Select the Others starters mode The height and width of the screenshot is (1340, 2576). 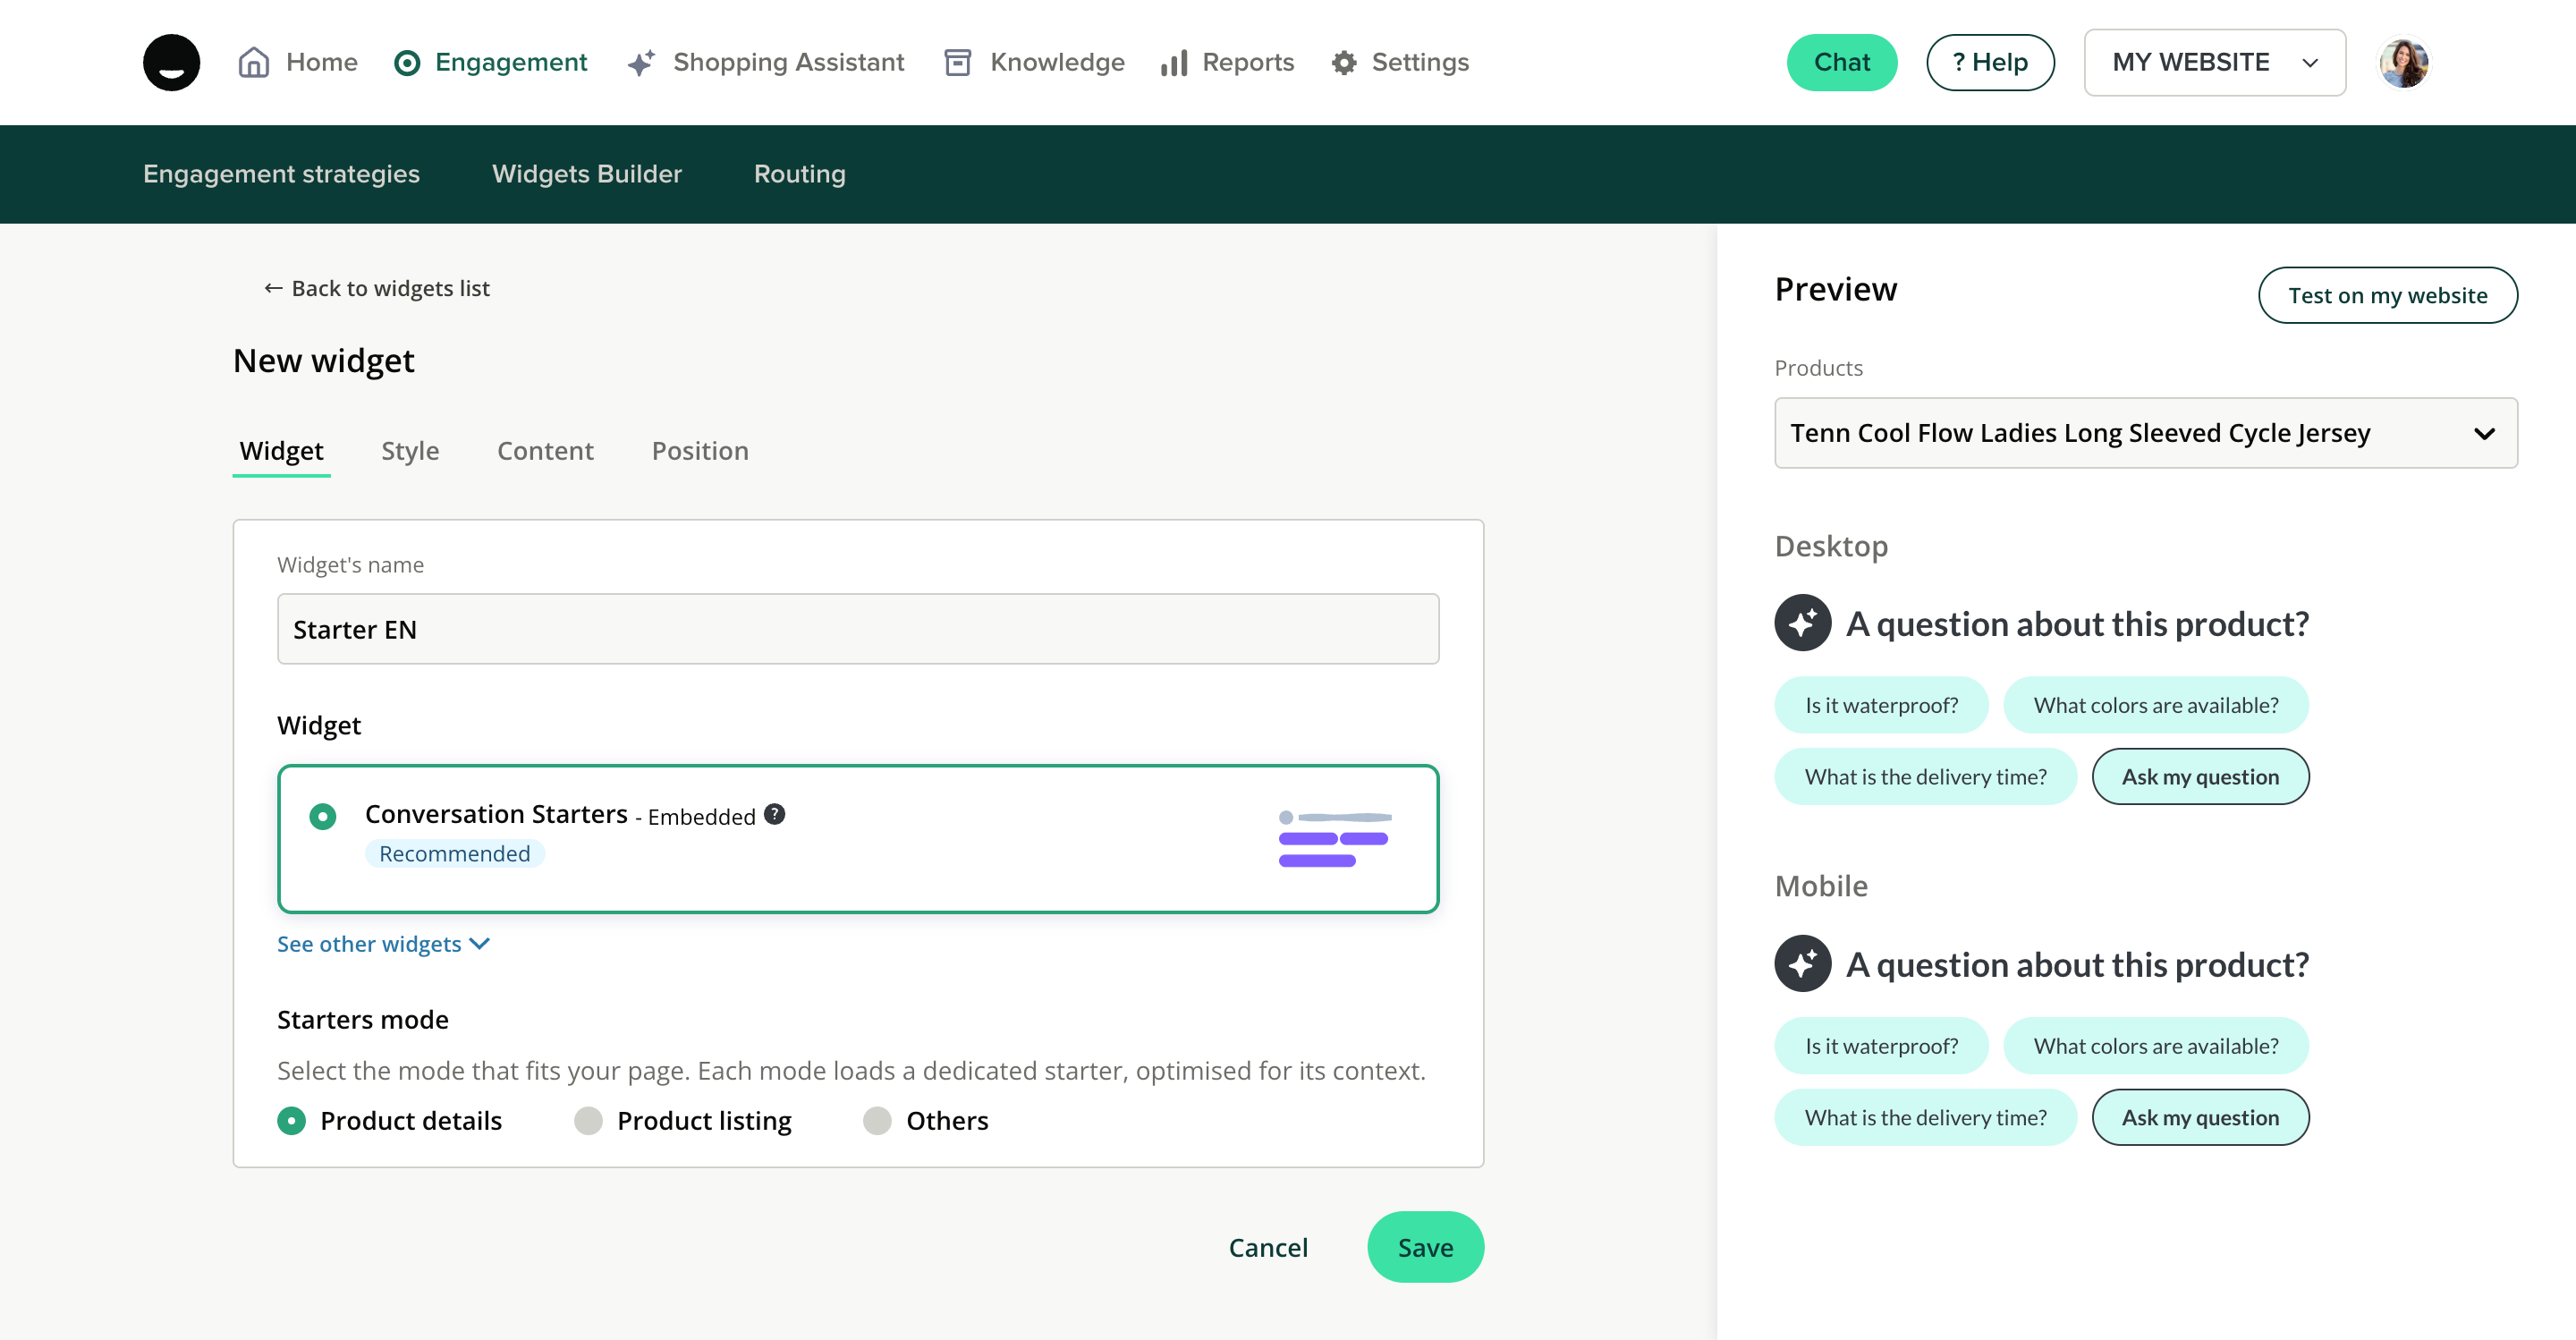coord(877,1120)
